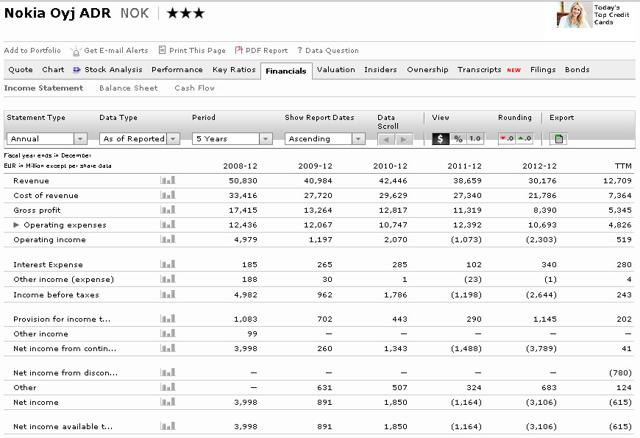The image size is (640, 438).
Task: Switch view to 1.0 decimal format
Action: [x=475, y=138]
